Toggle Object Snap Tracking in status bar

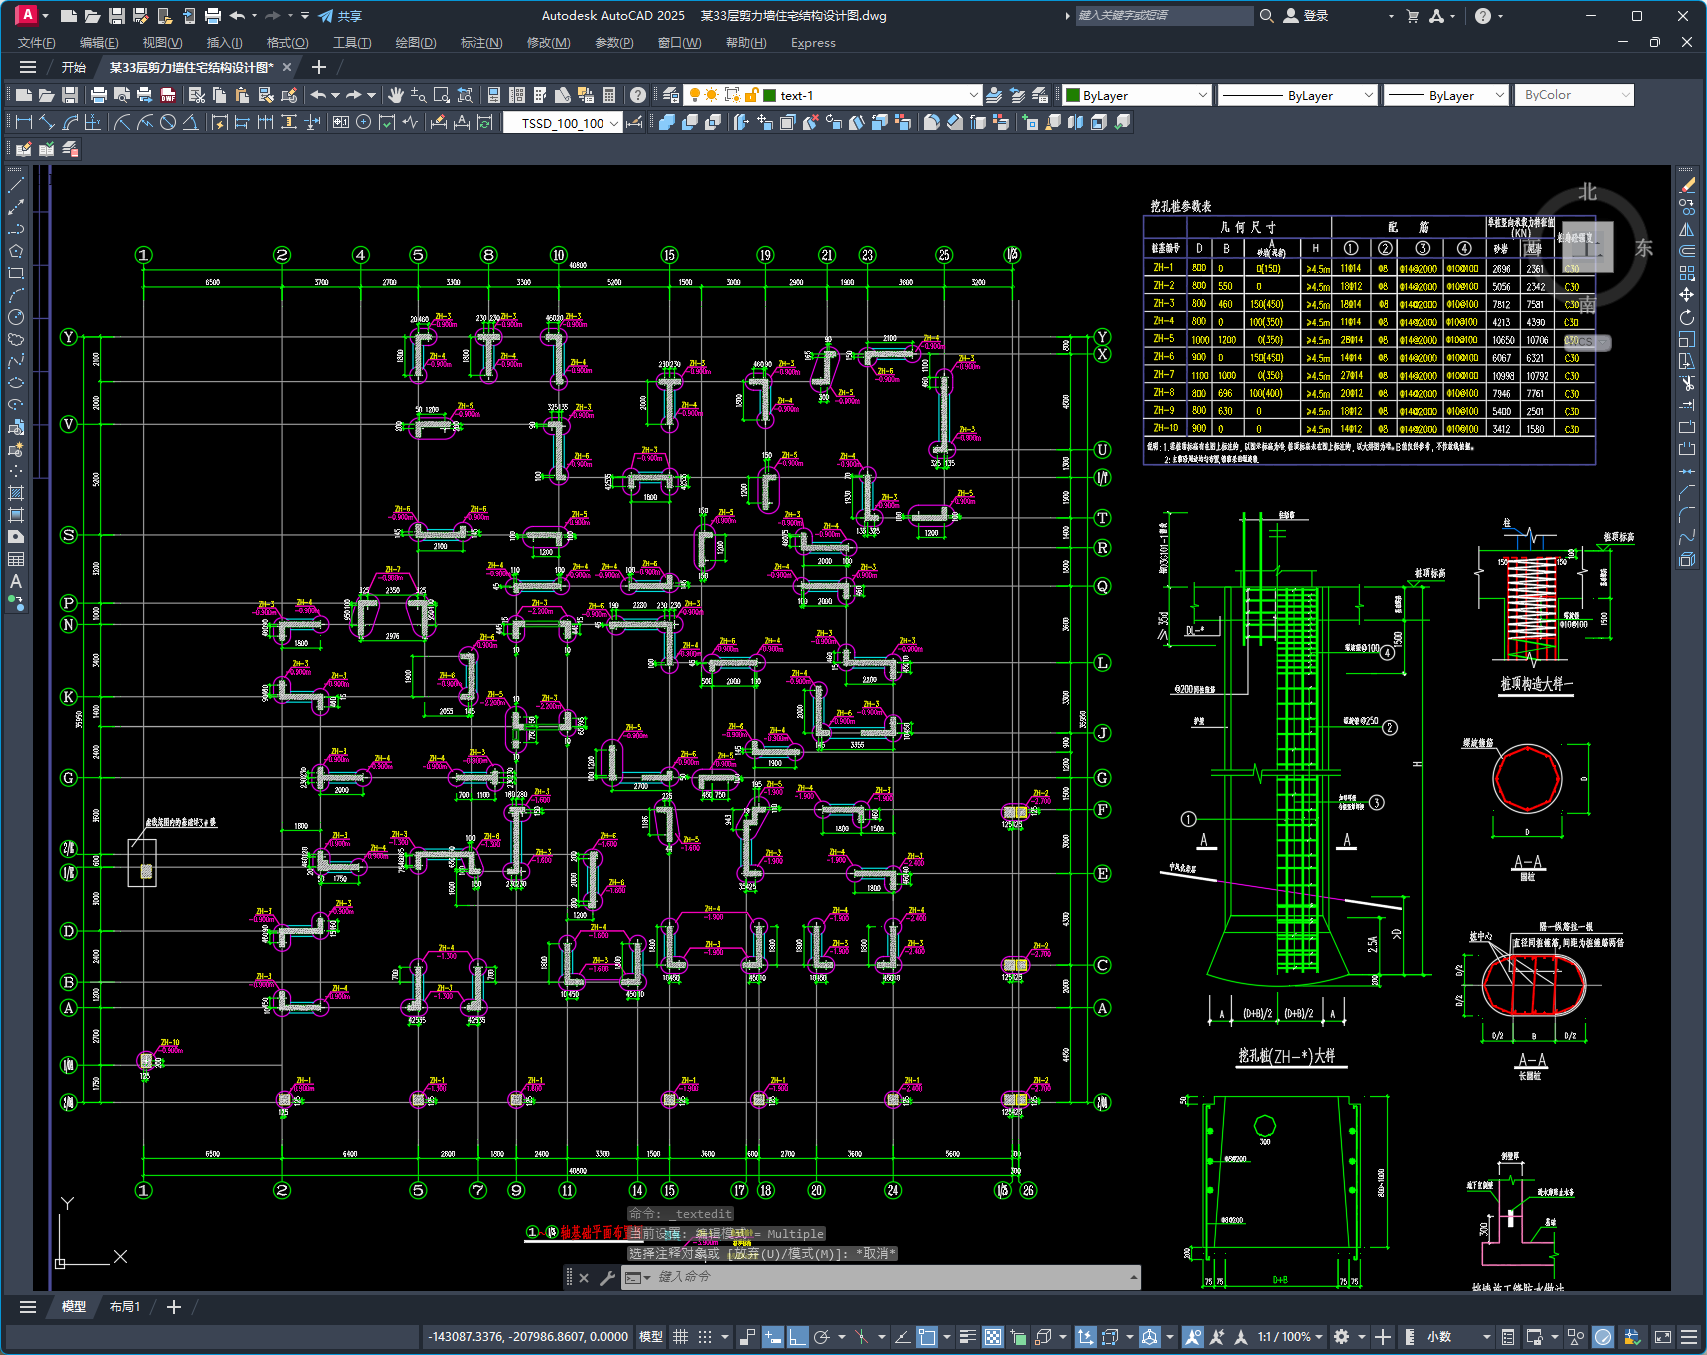click(902, 1337)
